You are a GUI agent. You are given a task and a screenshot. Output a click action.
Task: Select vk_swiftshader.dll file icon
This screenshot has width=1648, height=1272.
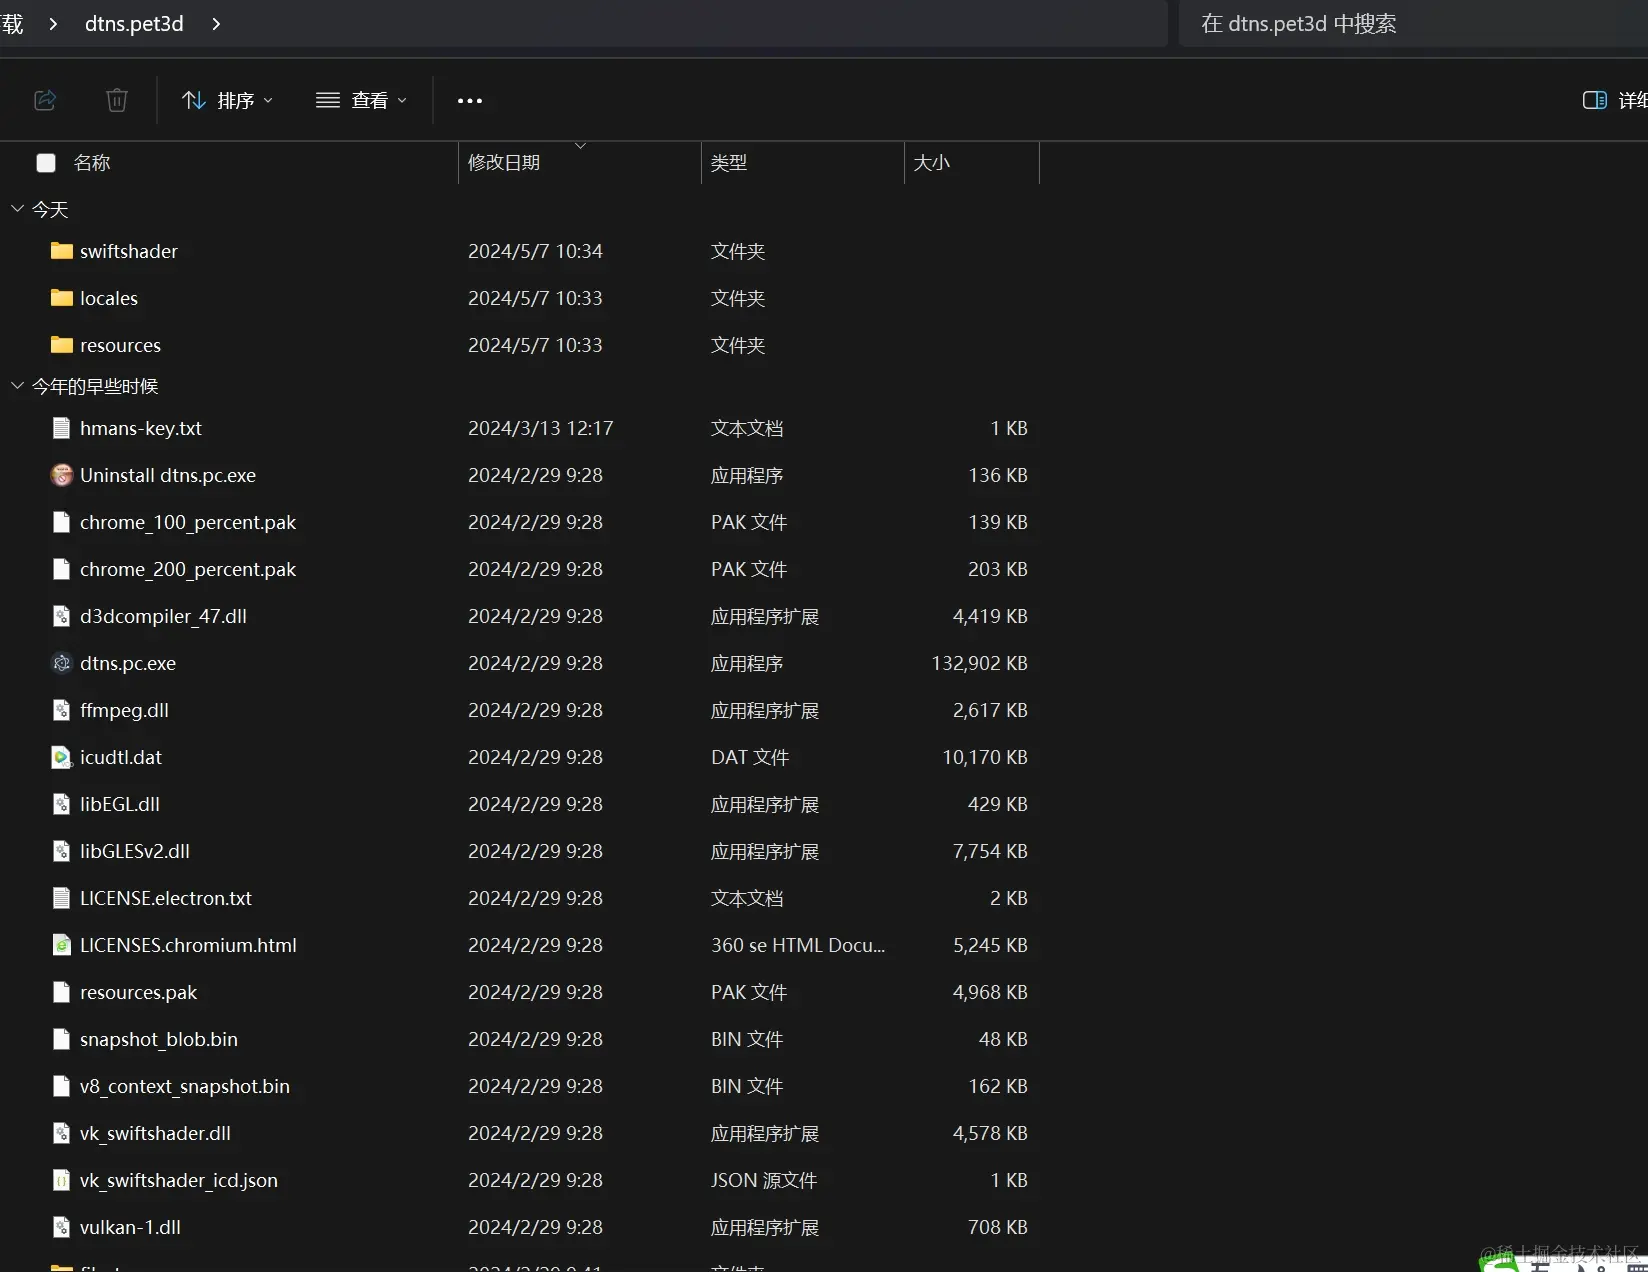pos(62,1133)
